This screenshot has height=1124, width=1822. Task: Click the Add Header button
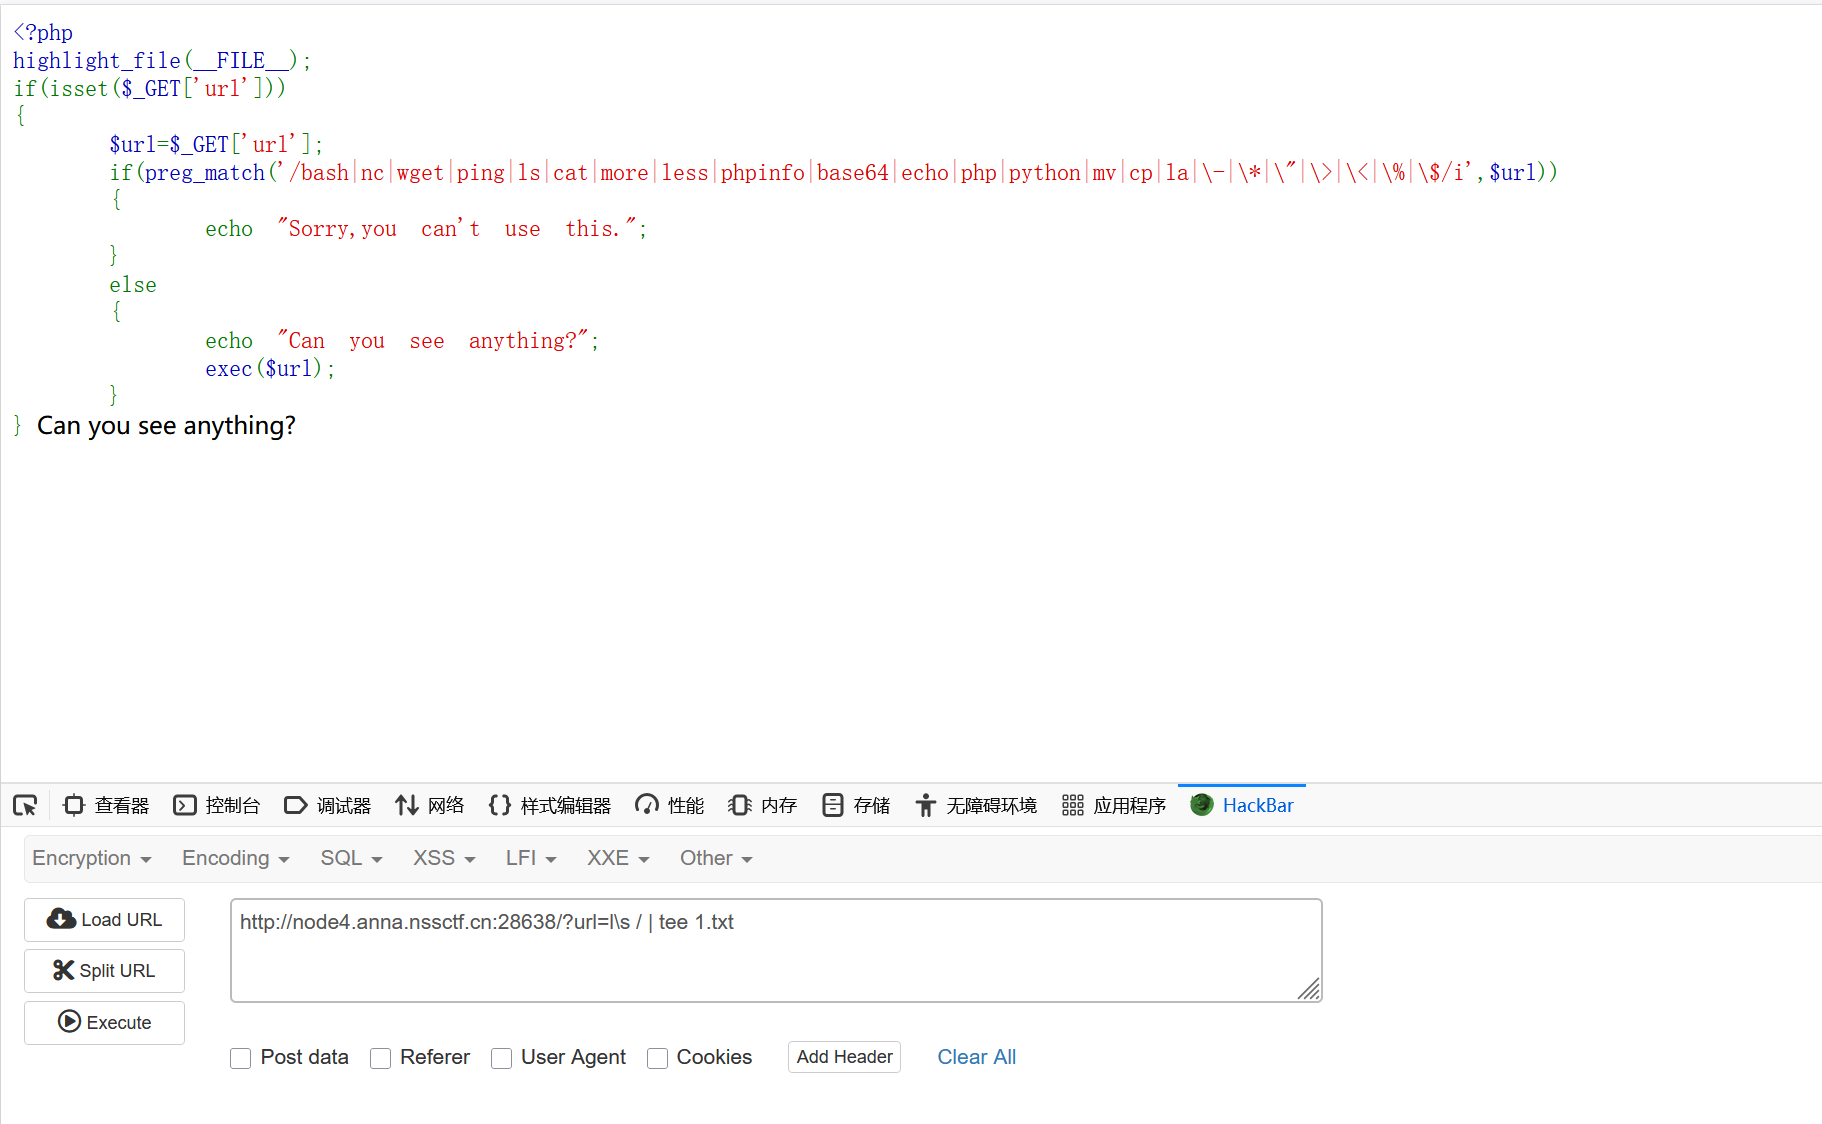click(844, 1057)
